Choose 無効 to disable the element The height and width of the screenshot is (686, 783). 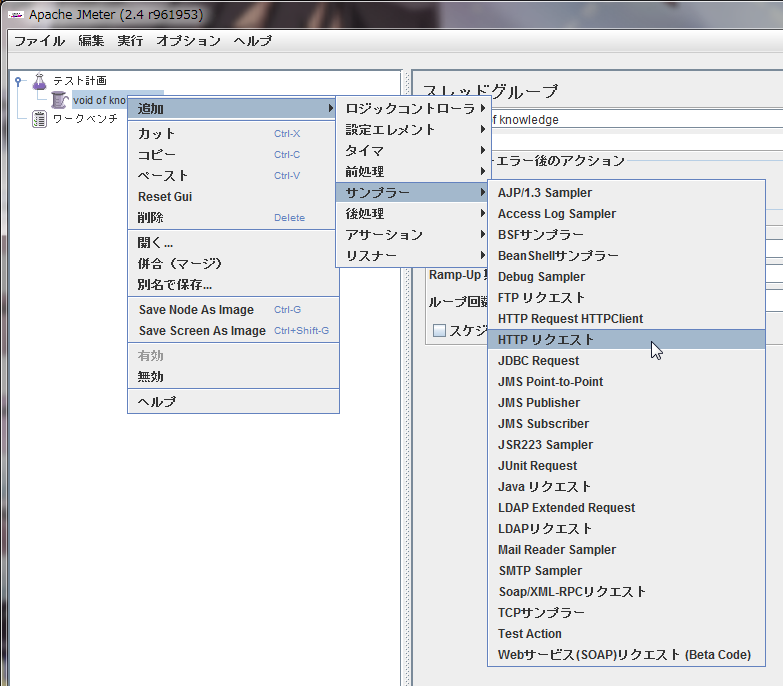coord(233,376)
